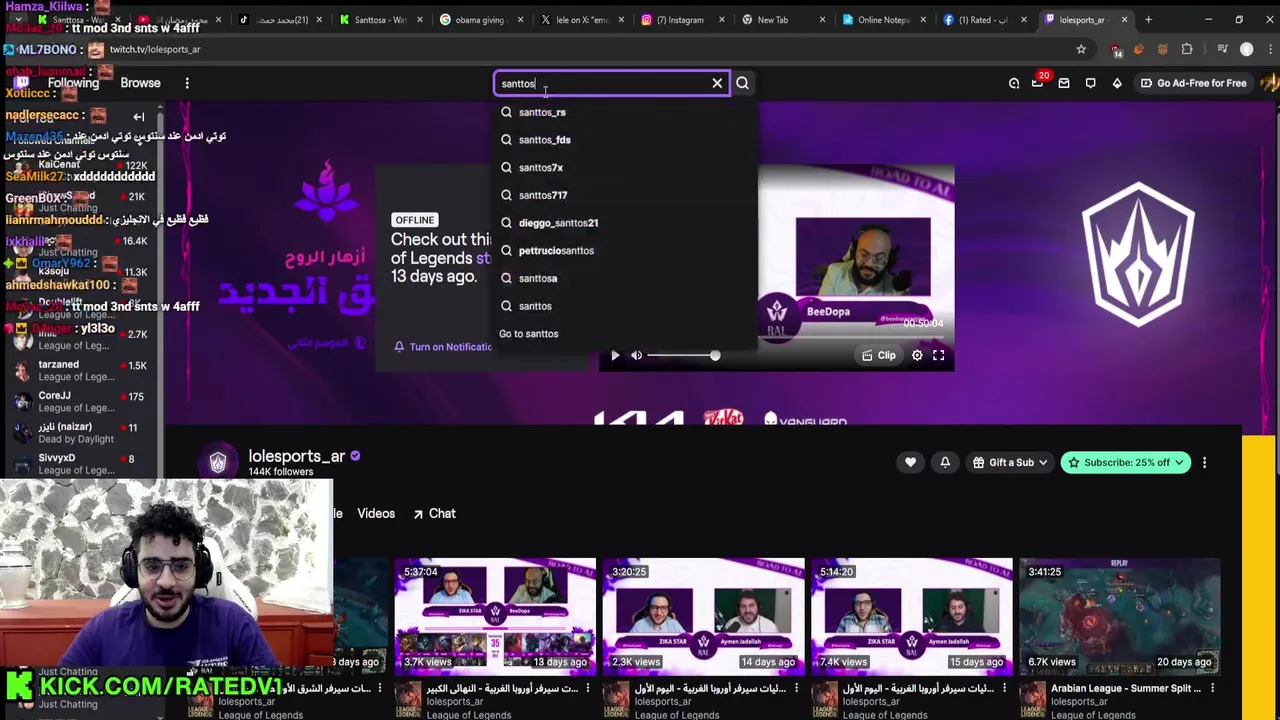This screenshot has height=720, width=1280.
Task: Click Go to santtos link
Action: (x=529, y=334)
